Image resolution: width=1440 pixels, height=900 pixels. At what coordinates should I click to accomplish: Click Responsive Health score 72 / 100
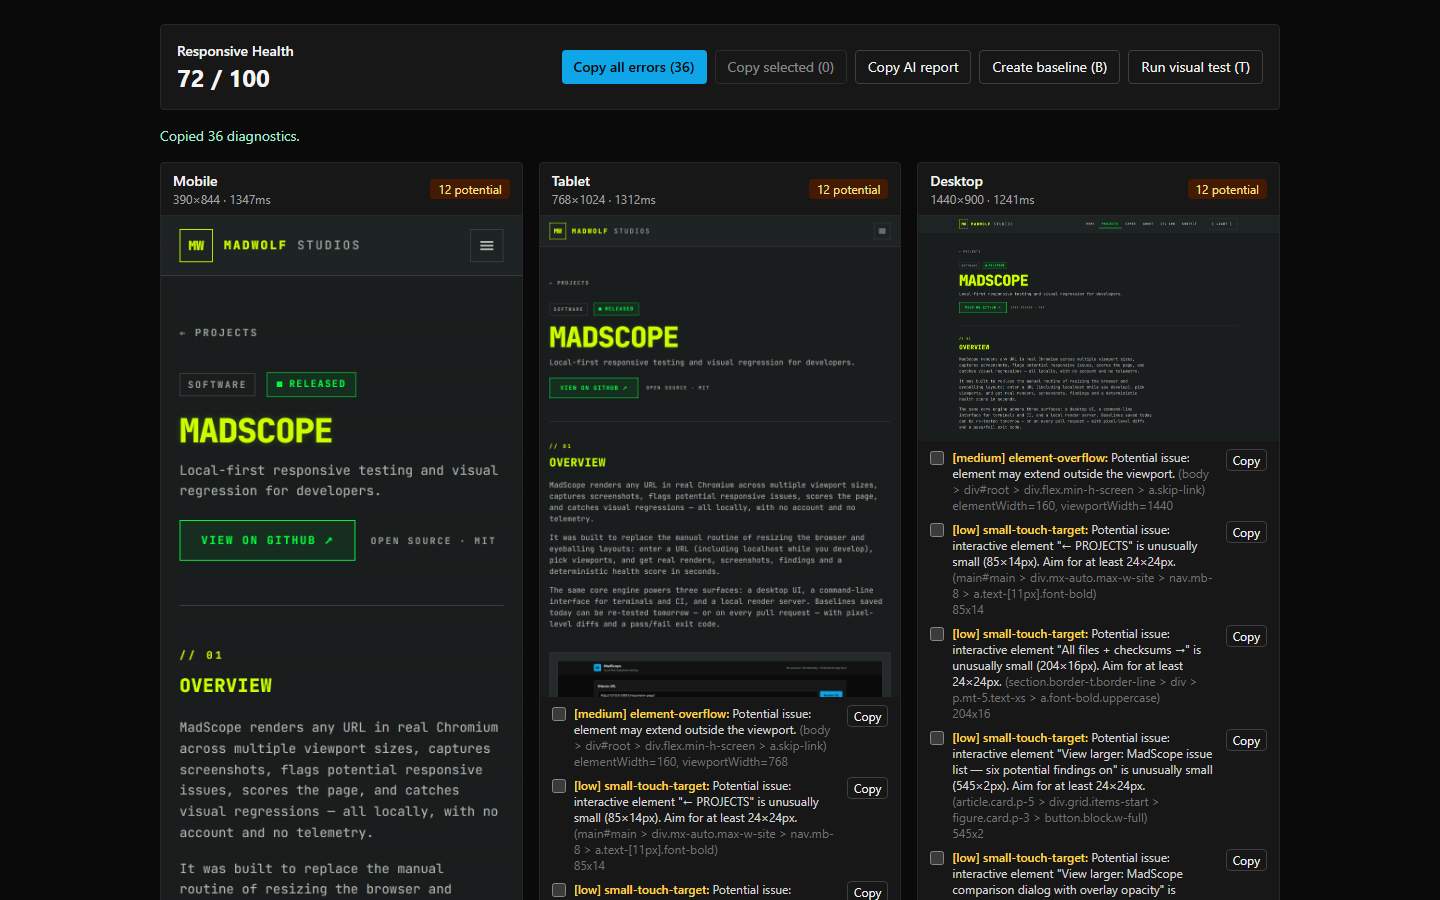point(224,79)
